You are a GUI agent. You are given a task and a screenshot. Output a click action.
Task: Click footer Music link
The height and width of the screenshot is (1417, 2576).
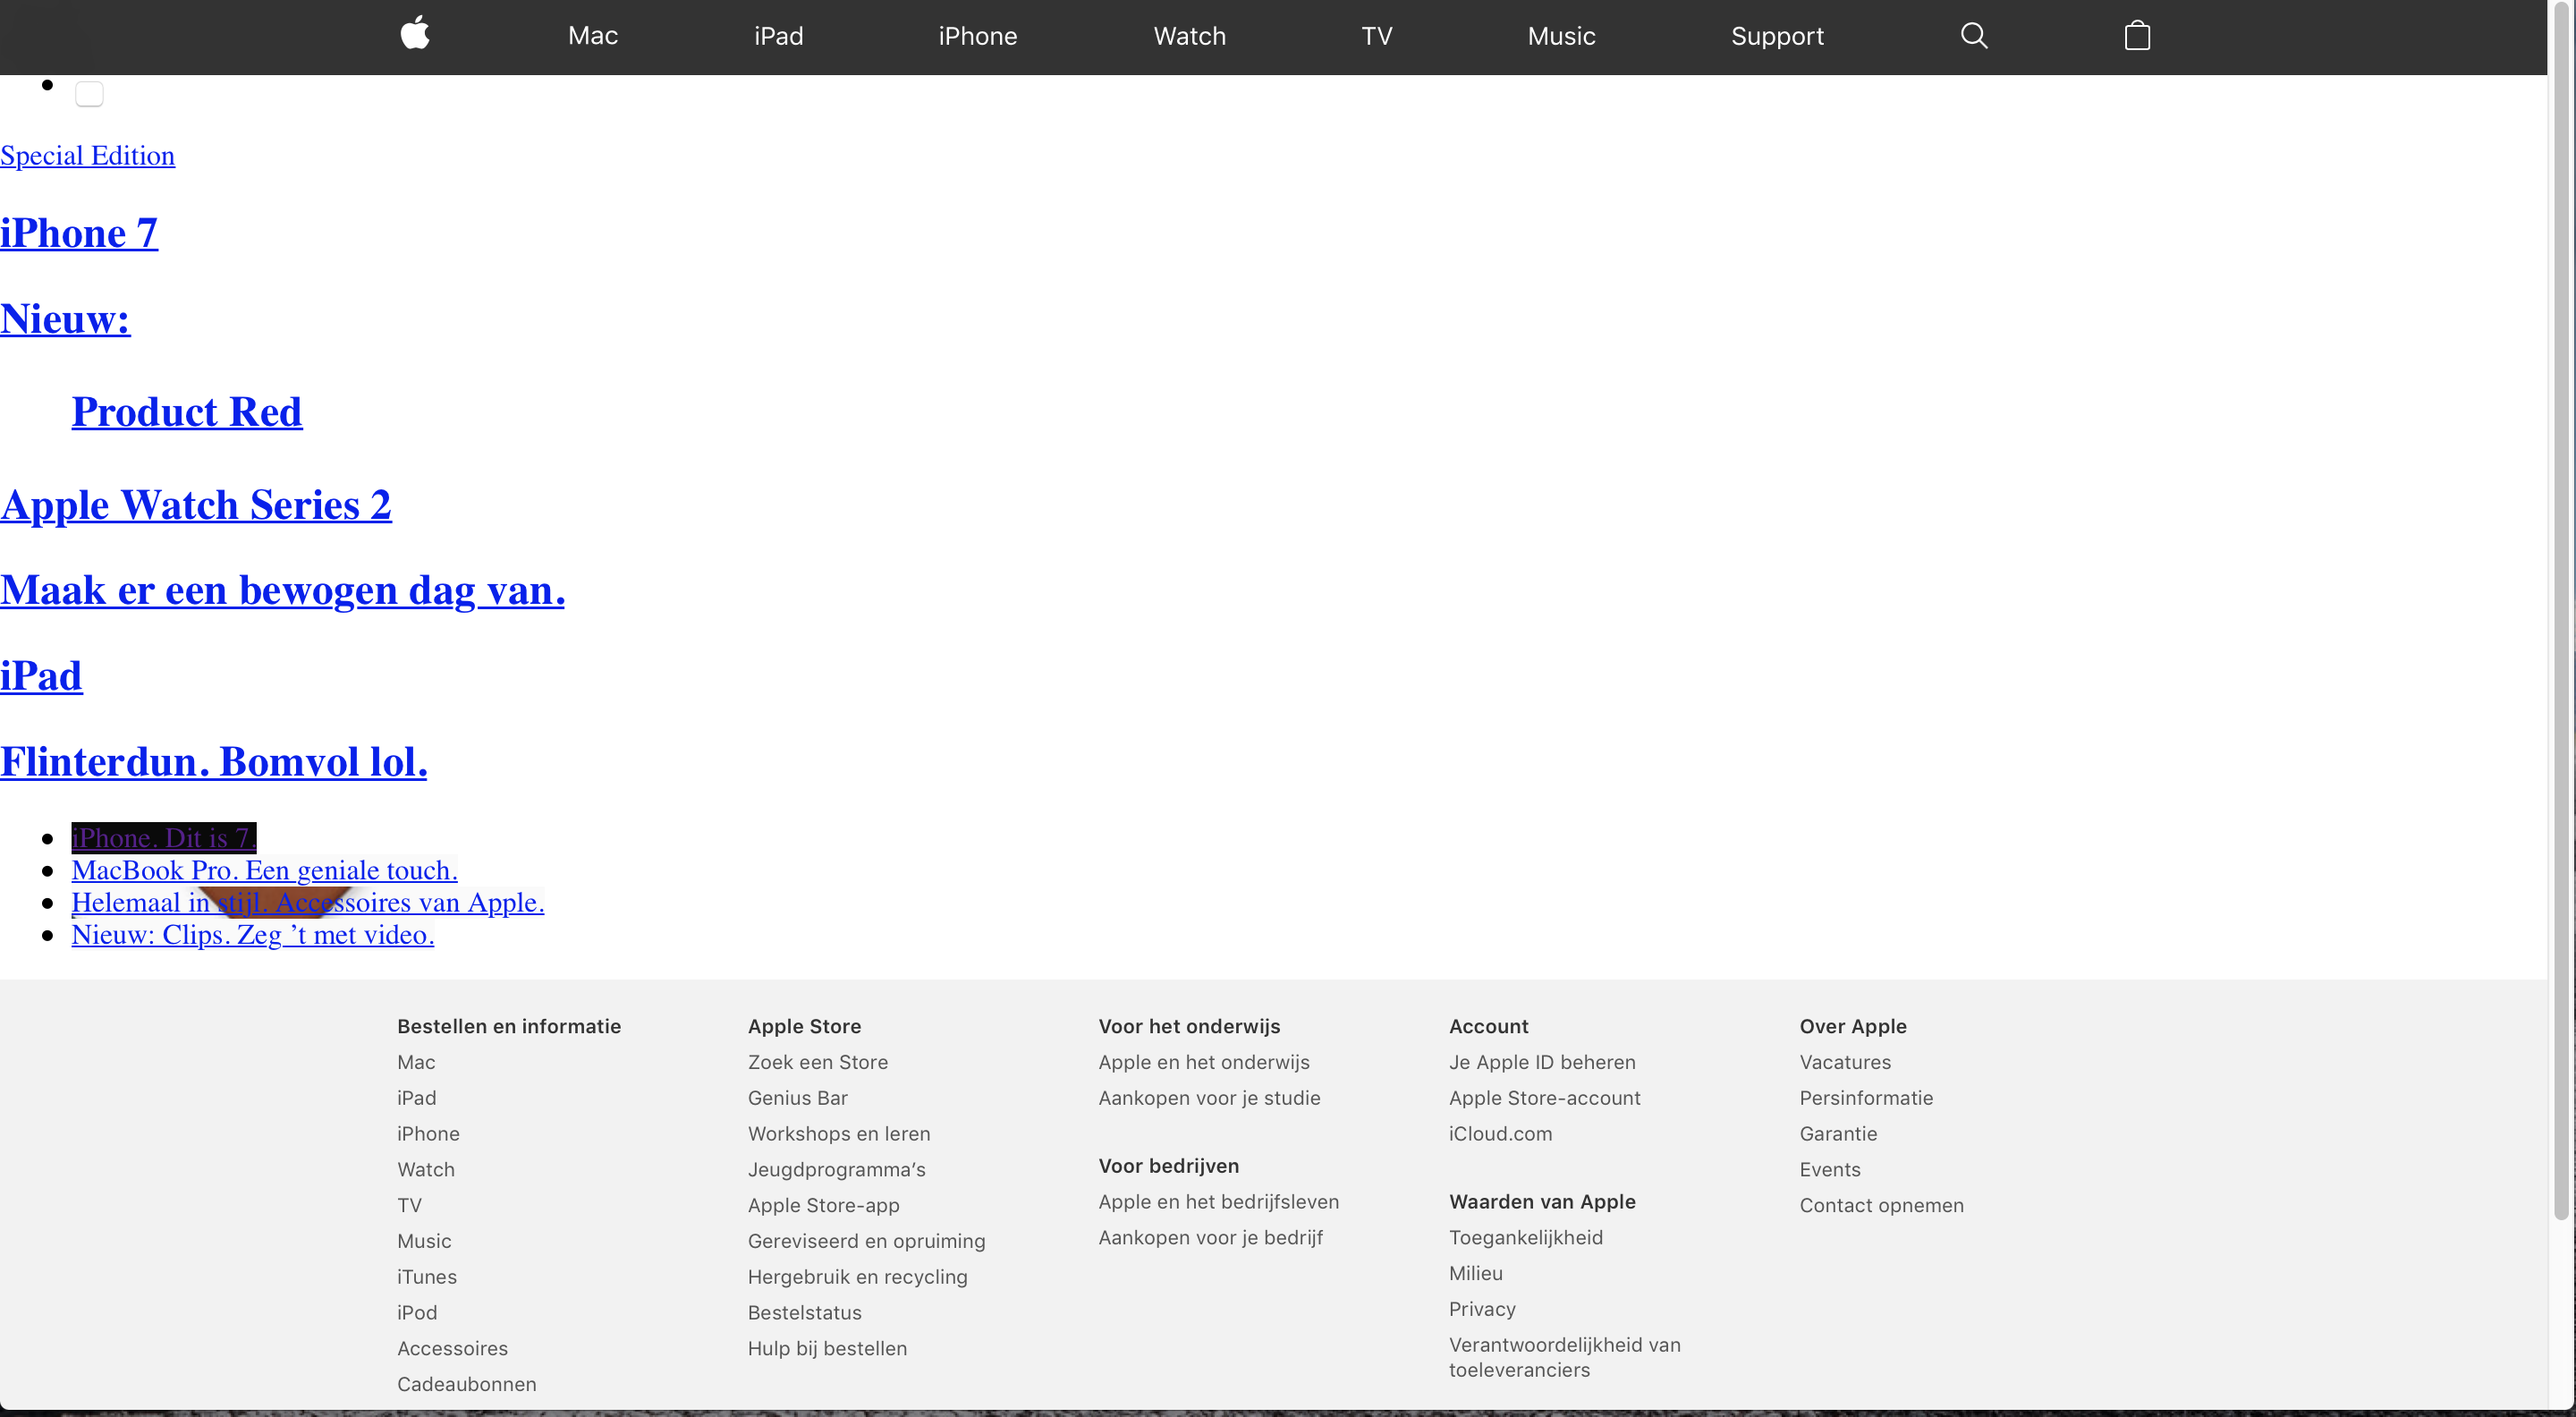click(x=424, y=1241)
